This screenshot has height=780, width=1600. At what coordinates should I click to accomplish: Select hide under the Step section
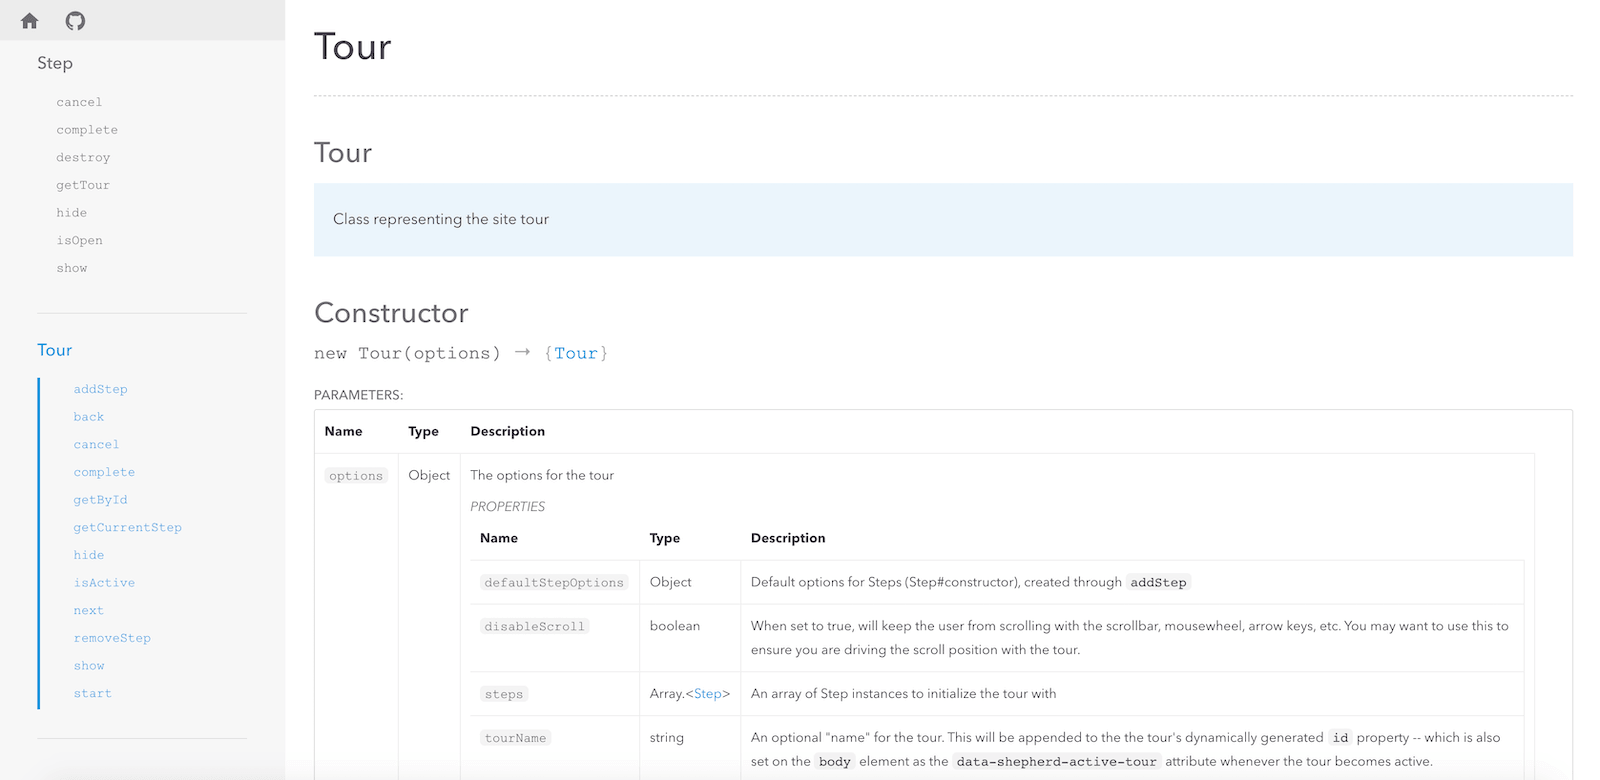pyautogui.click(x=72, y=213)
